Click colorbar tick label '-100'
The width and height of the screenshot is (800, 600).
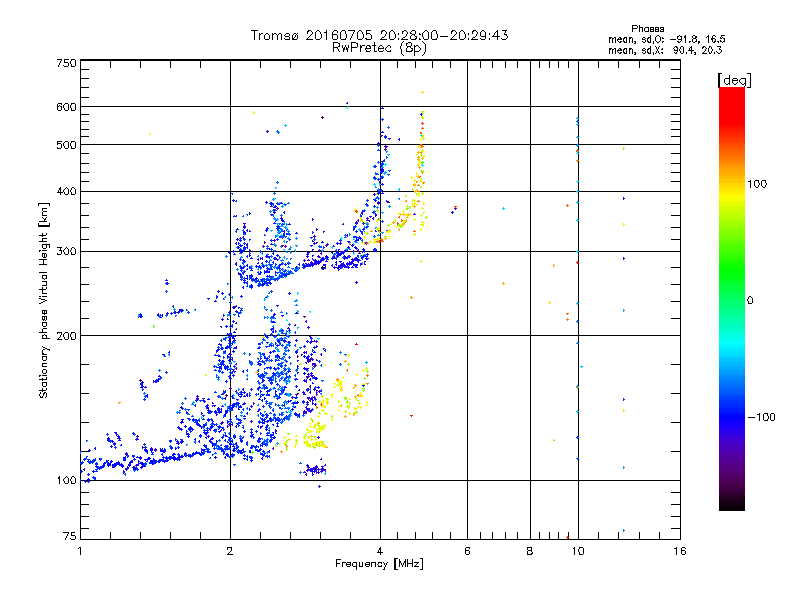tap(761, 417)
